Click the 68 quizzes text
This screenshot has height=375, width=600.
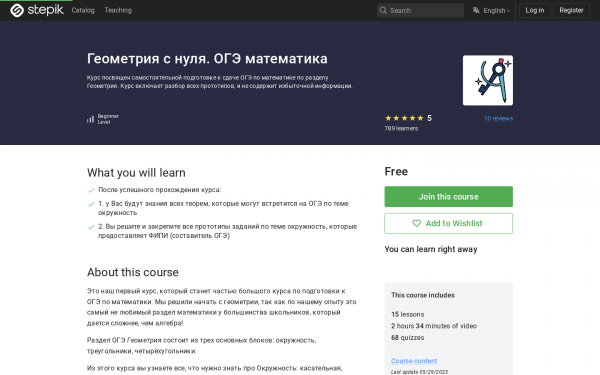(408, 338)
